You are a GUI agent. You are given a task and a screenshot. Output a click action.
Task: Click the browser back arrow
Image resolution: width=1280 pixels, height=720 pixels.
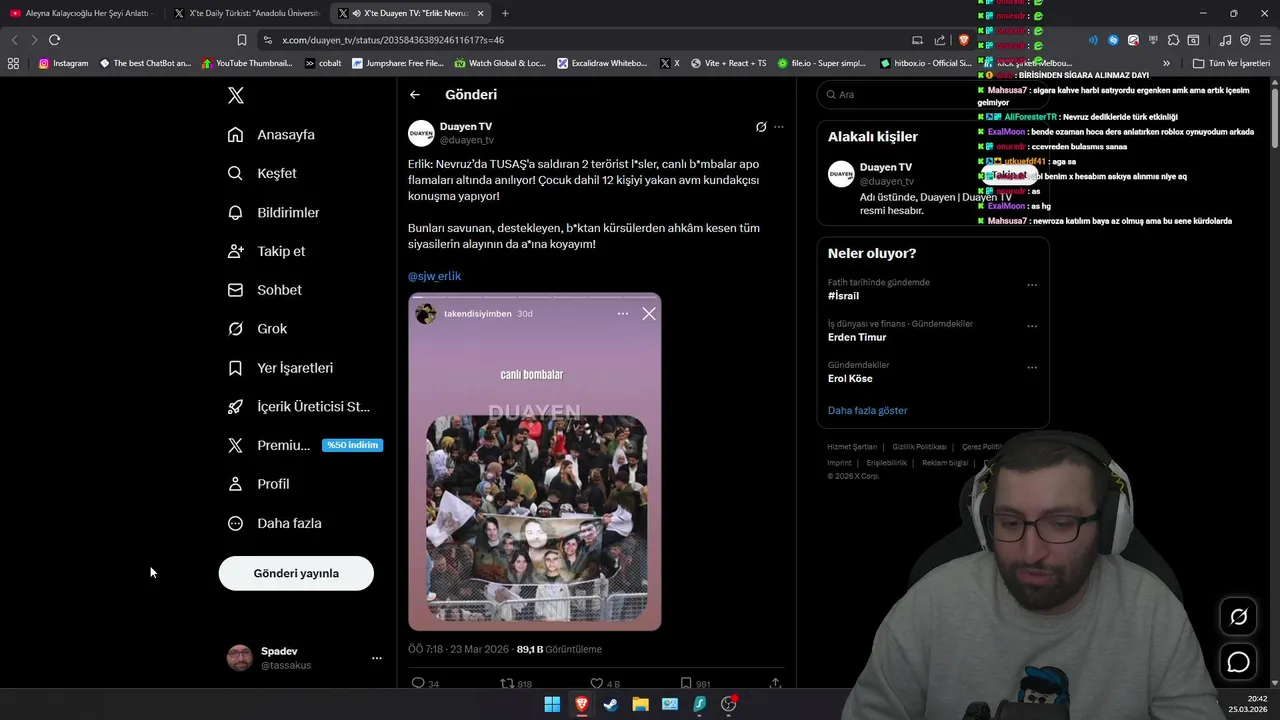pyautogui.click(x=14, y=40)
